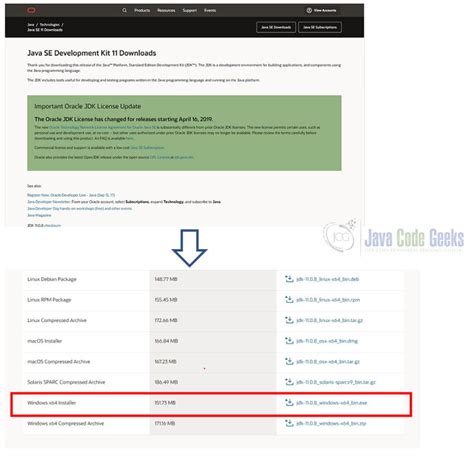The width and height of the screenshot is (474, 464).
Task: Open the Events menu
Action: [x=210, y=10]
